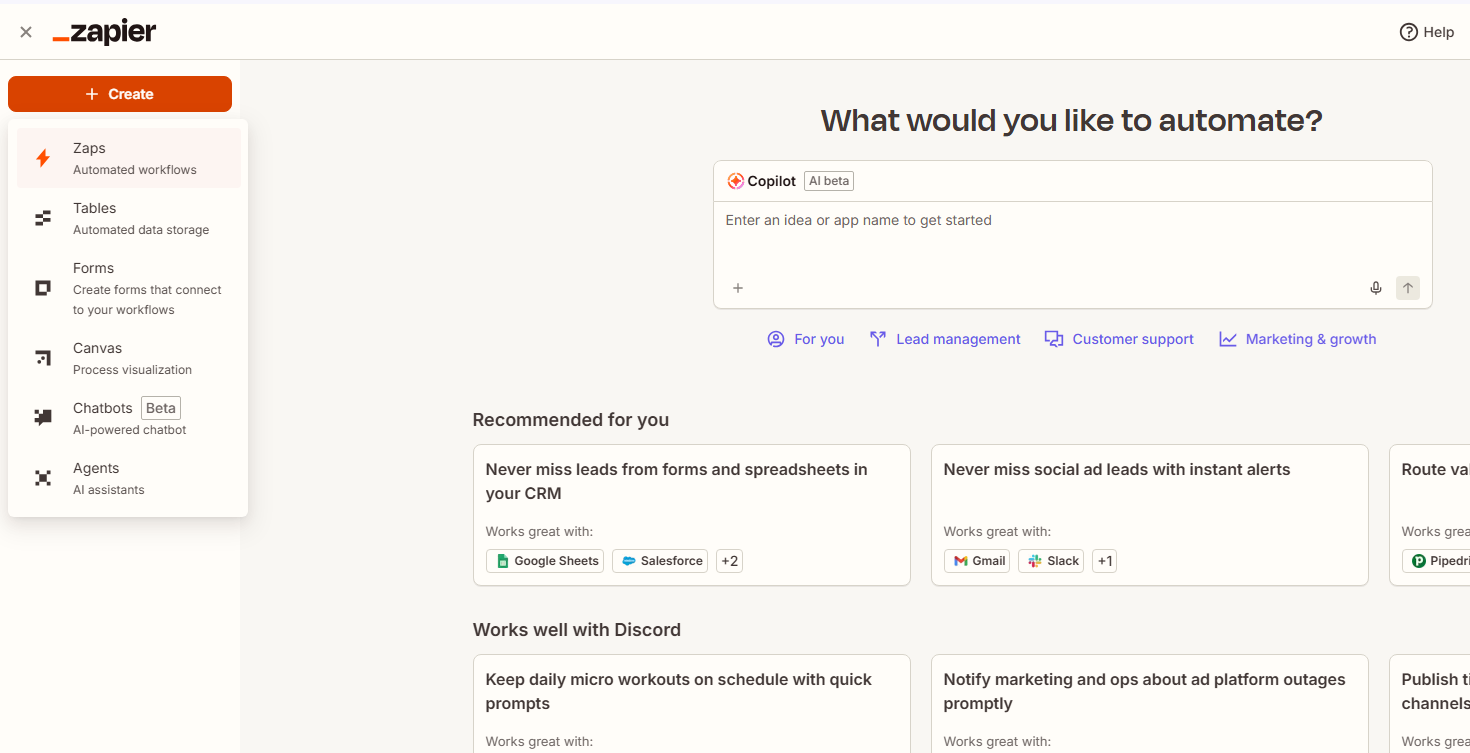
Task: Click the Chatbots icon in menu
Action: point(43,418)
